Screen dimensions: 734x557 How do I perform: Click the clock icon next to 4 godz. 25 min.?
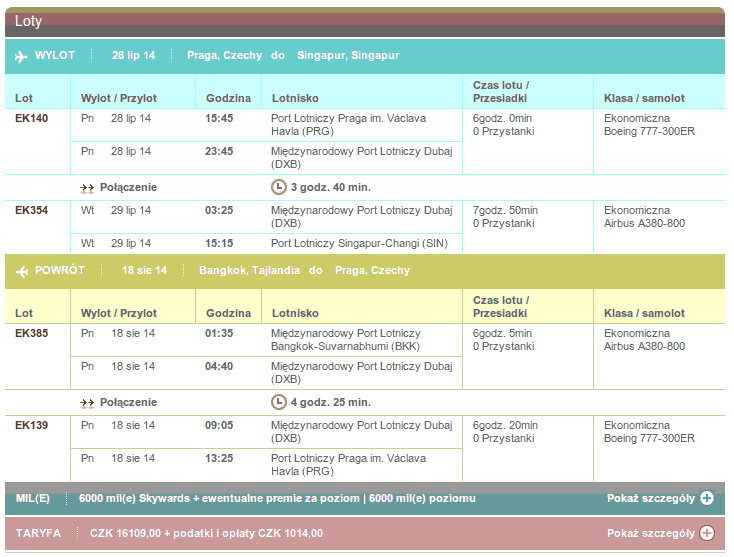click(x=279, y=402)
